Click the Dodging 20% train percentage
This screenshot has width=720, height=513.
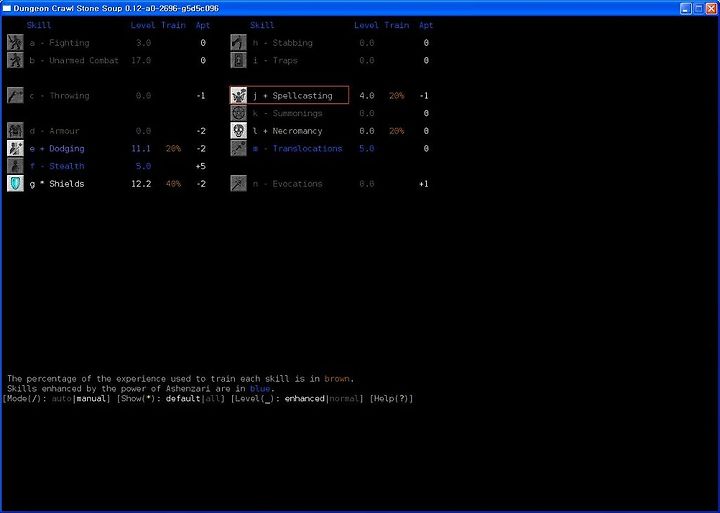173,148
